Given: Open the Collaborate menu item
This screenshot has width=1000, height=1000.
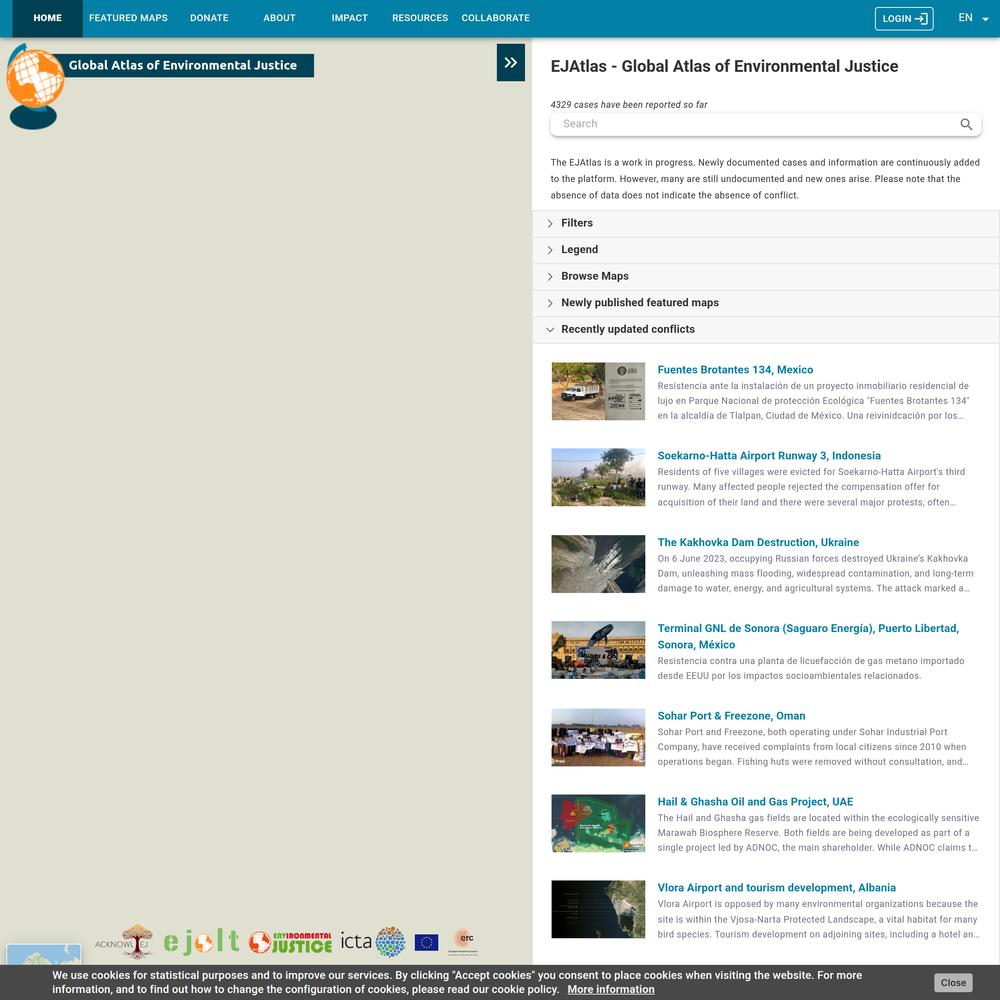Looking at the screenshot, I should (496, 18).
